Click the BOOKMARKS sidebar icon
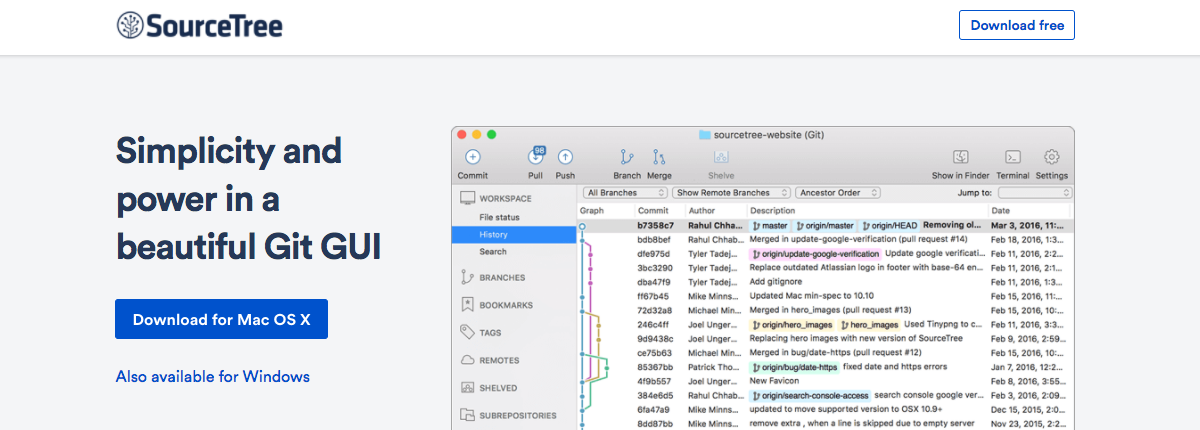Screen dimensions: 1200x430 point(467,304)
